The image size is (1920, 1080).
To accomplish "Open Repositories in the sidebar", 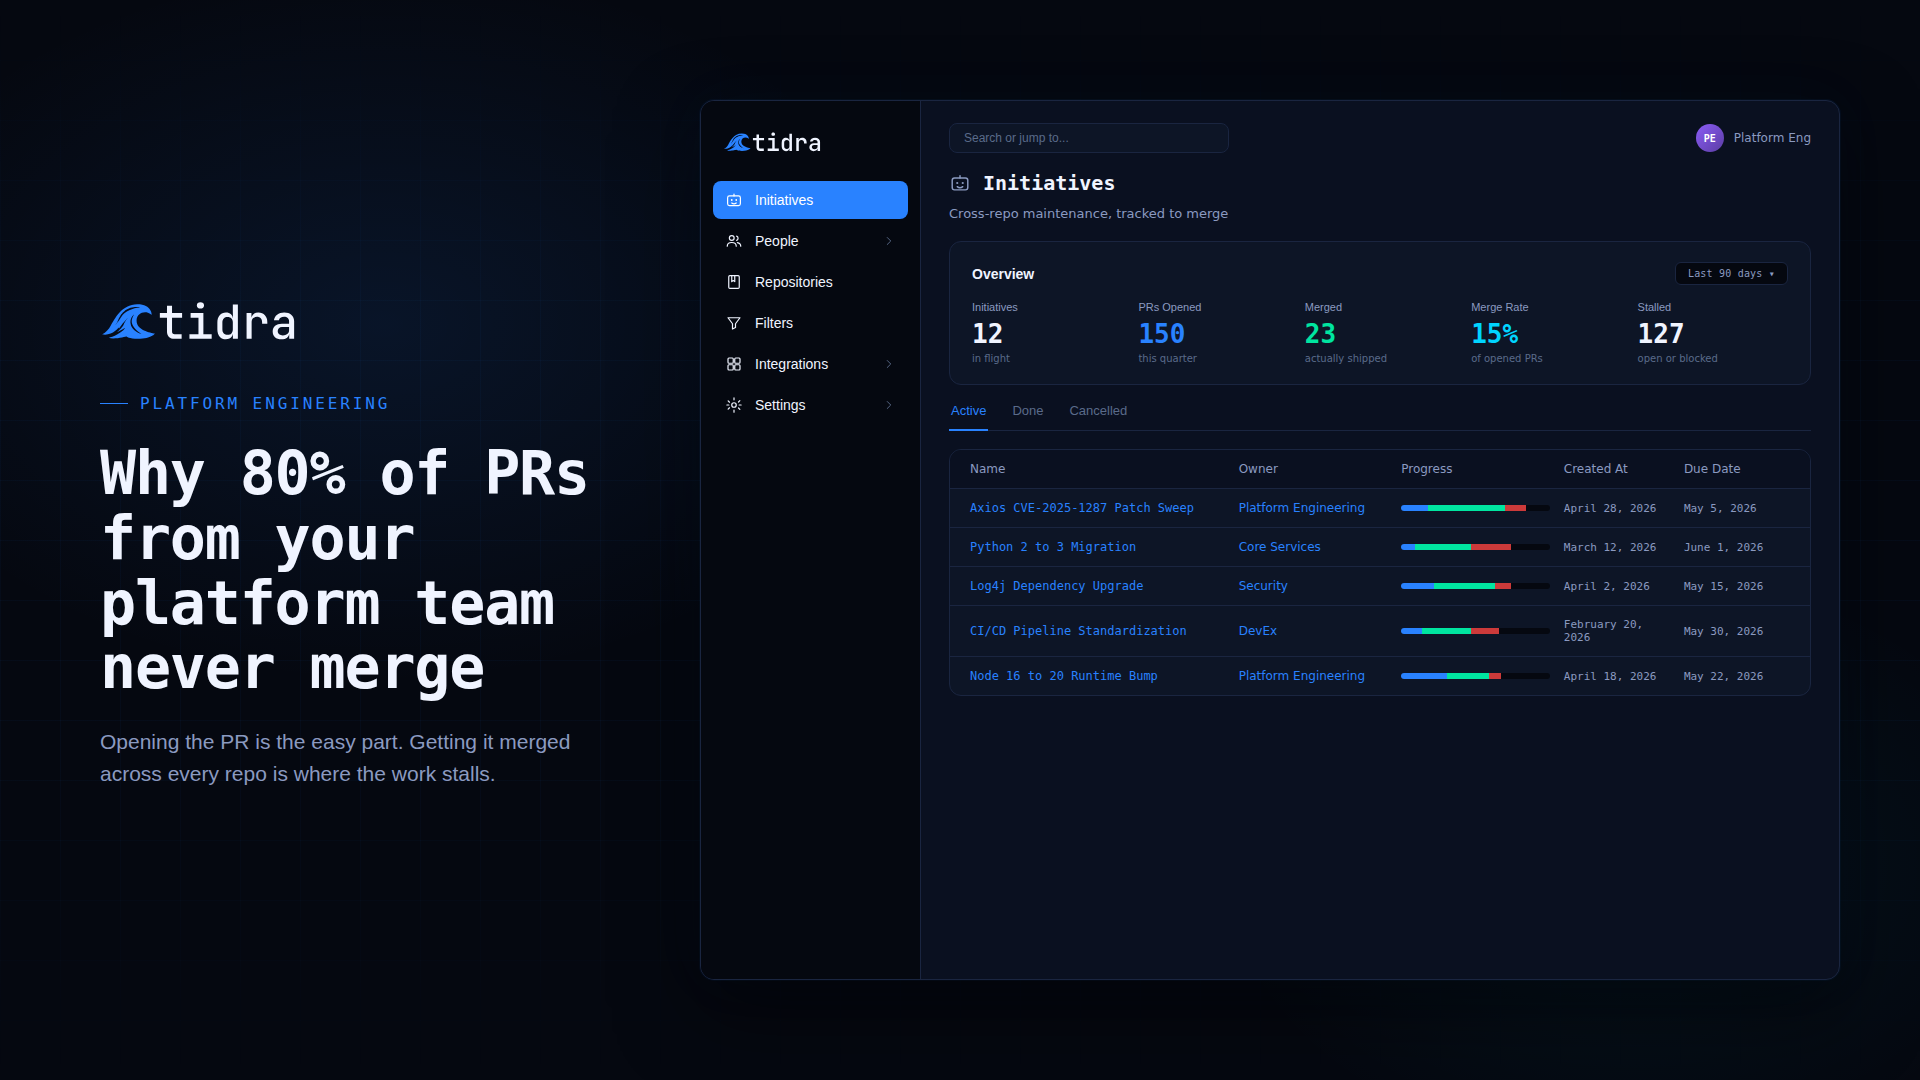I will [810, 282].
